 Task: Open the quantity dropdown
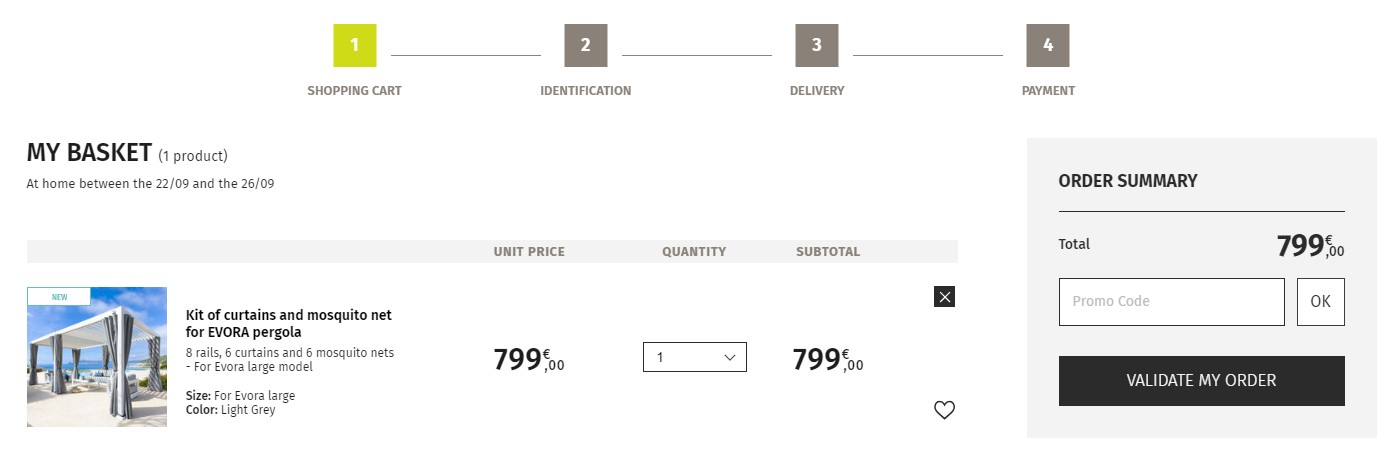click(695, 357)
